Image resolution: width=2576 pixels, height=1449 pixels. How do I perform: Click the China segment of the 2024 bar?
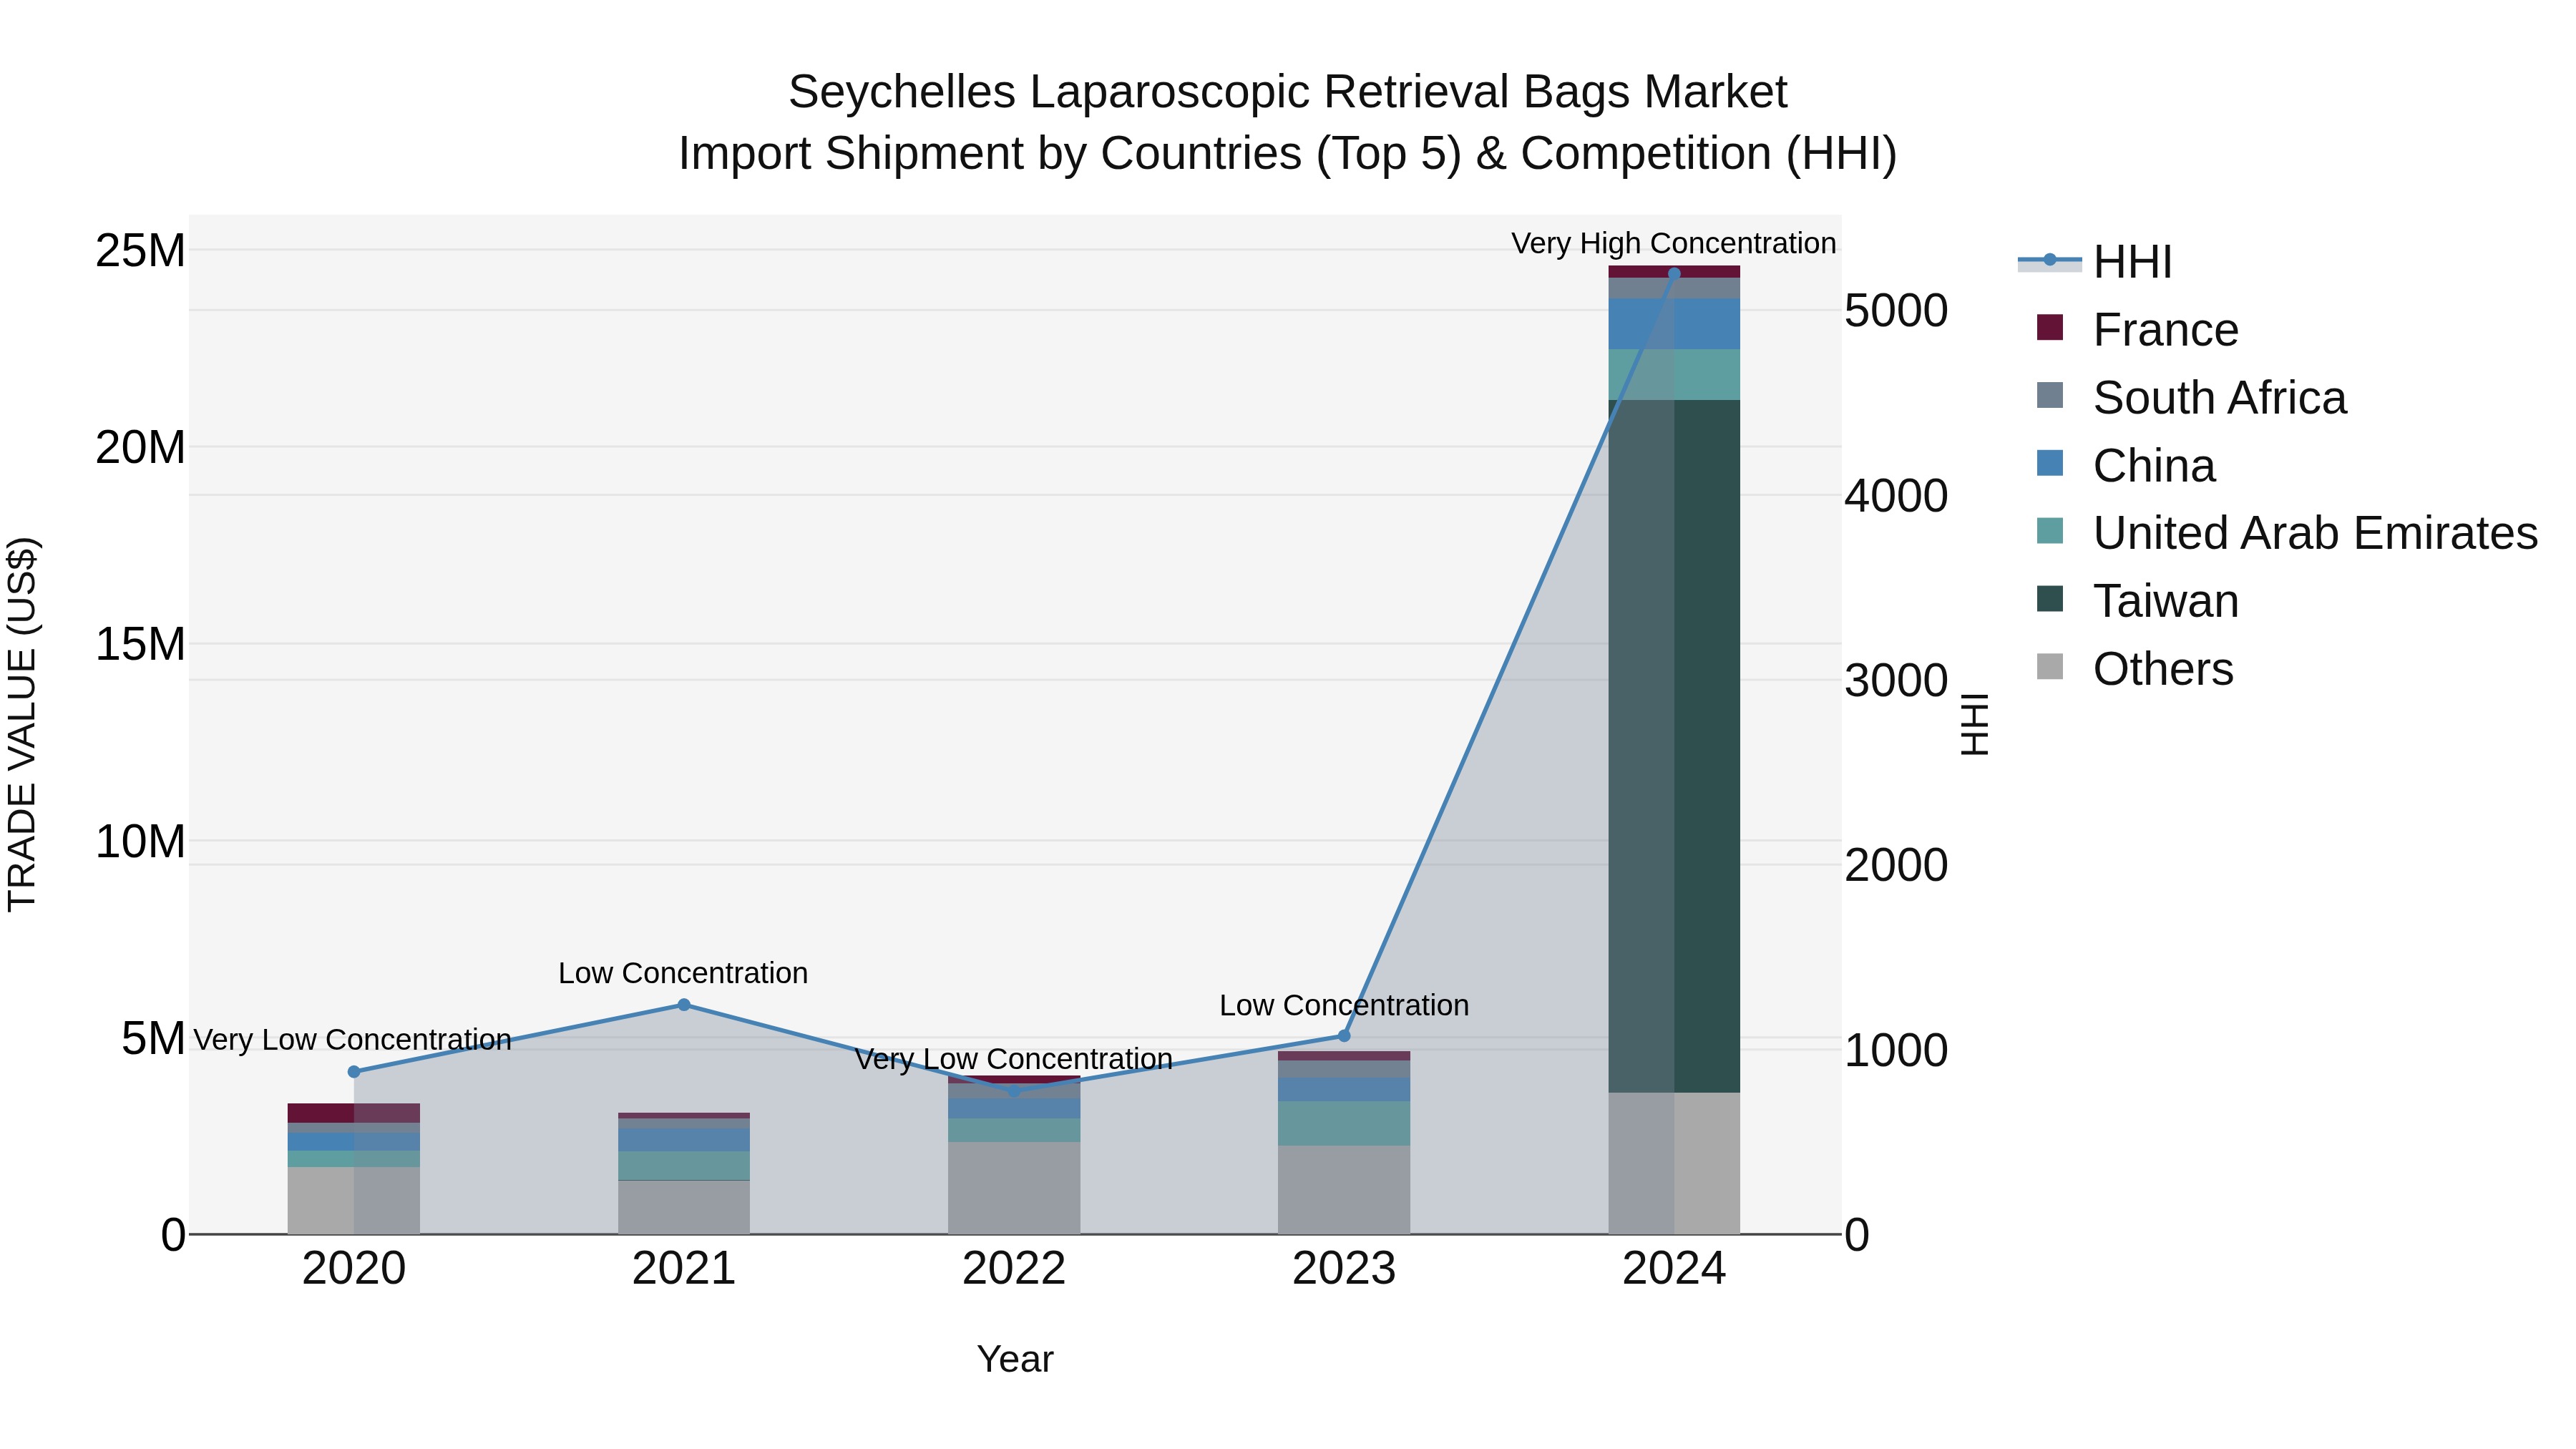pos(1674,324)
